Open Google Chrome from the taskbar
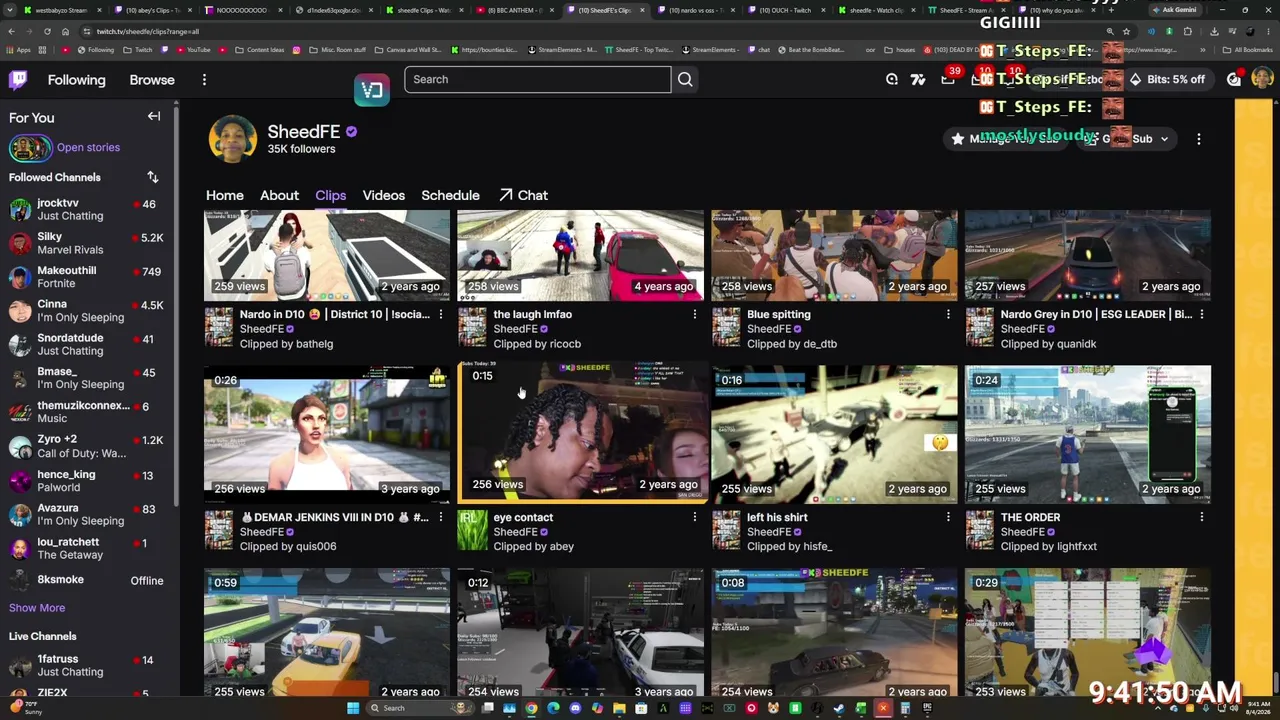 pos(531,708)
